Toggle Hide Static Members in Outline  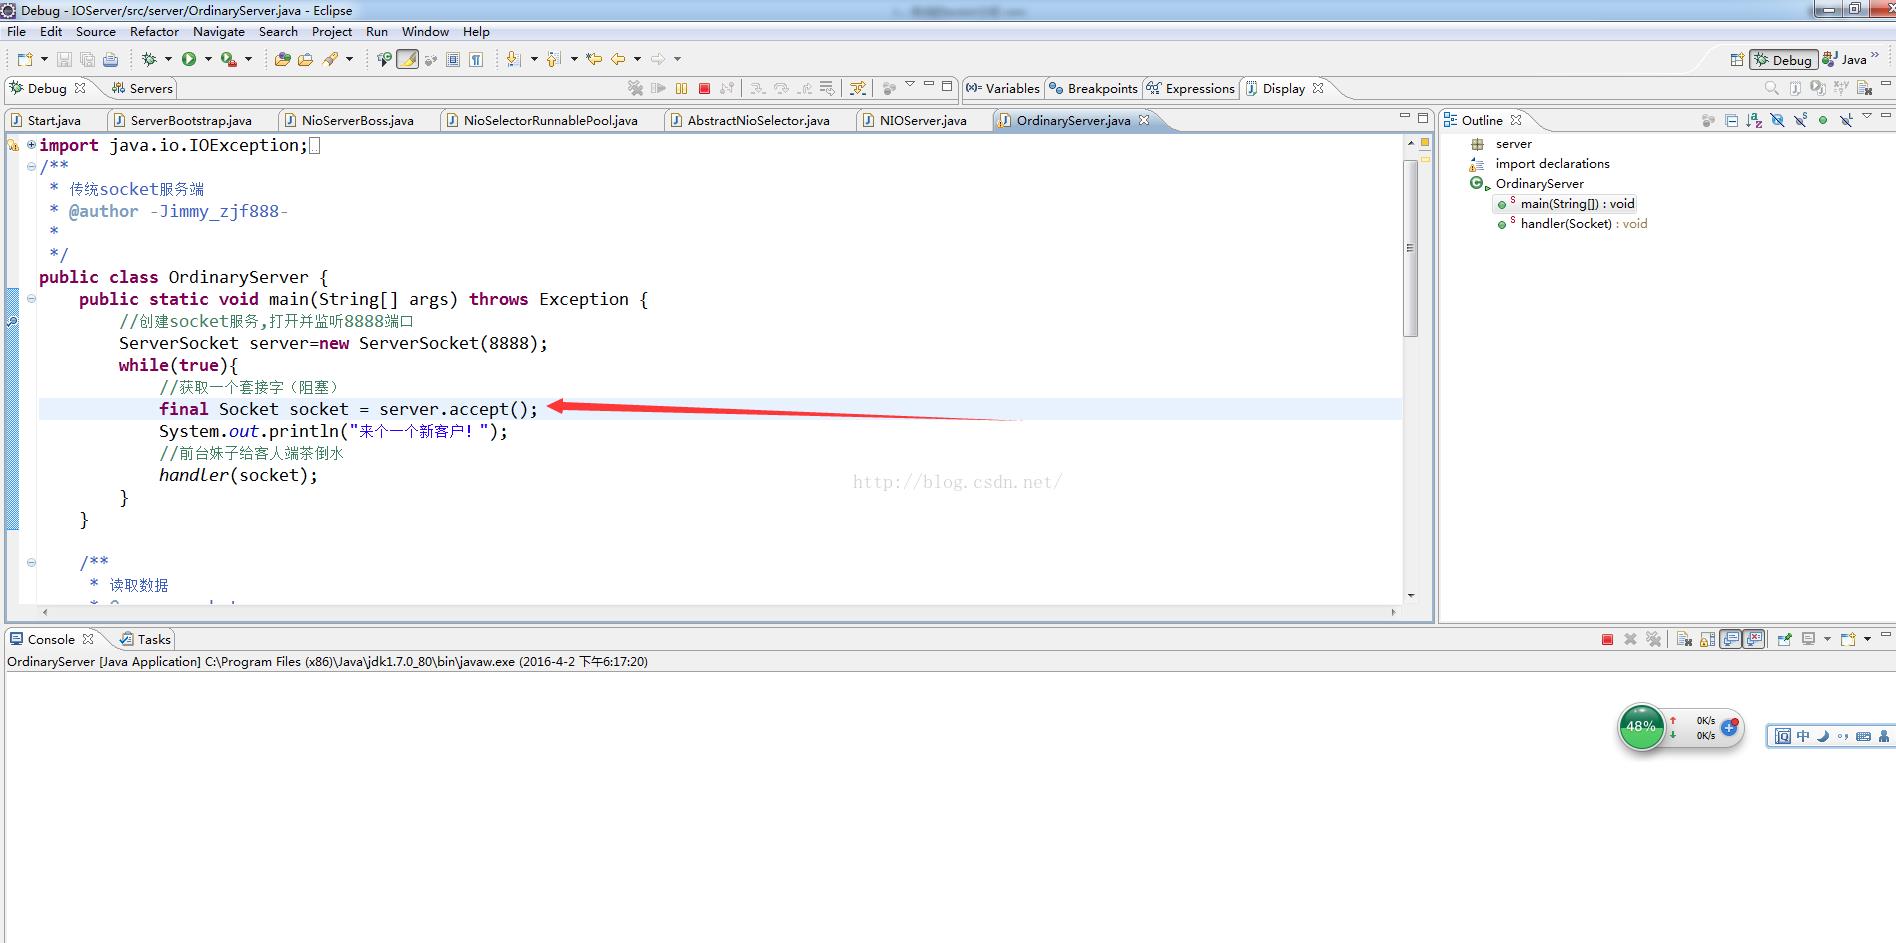tap(1800, 120)
